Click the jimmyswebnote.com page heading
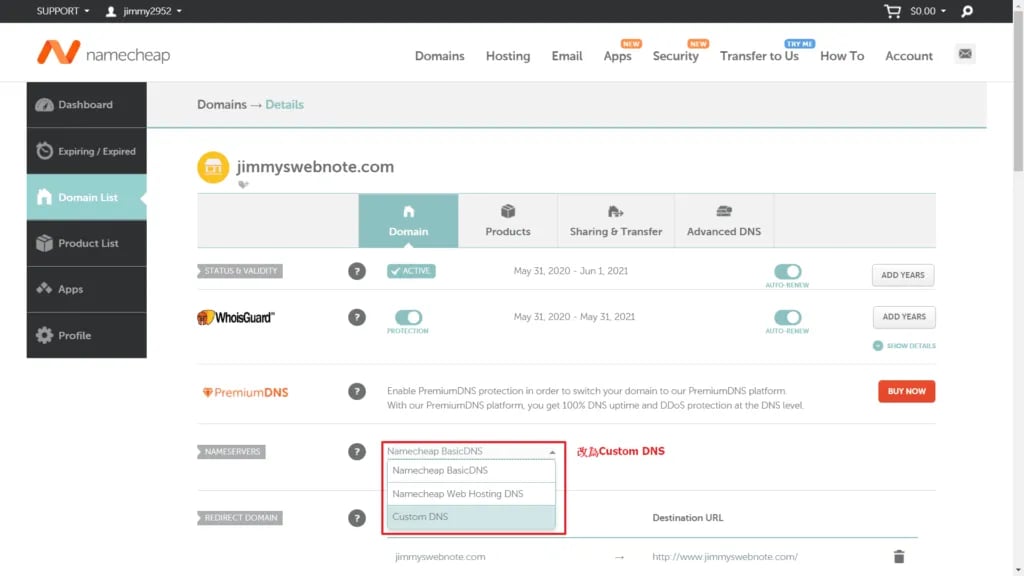This screenshot has height=576, width=1024. click(x=315, y=167)
